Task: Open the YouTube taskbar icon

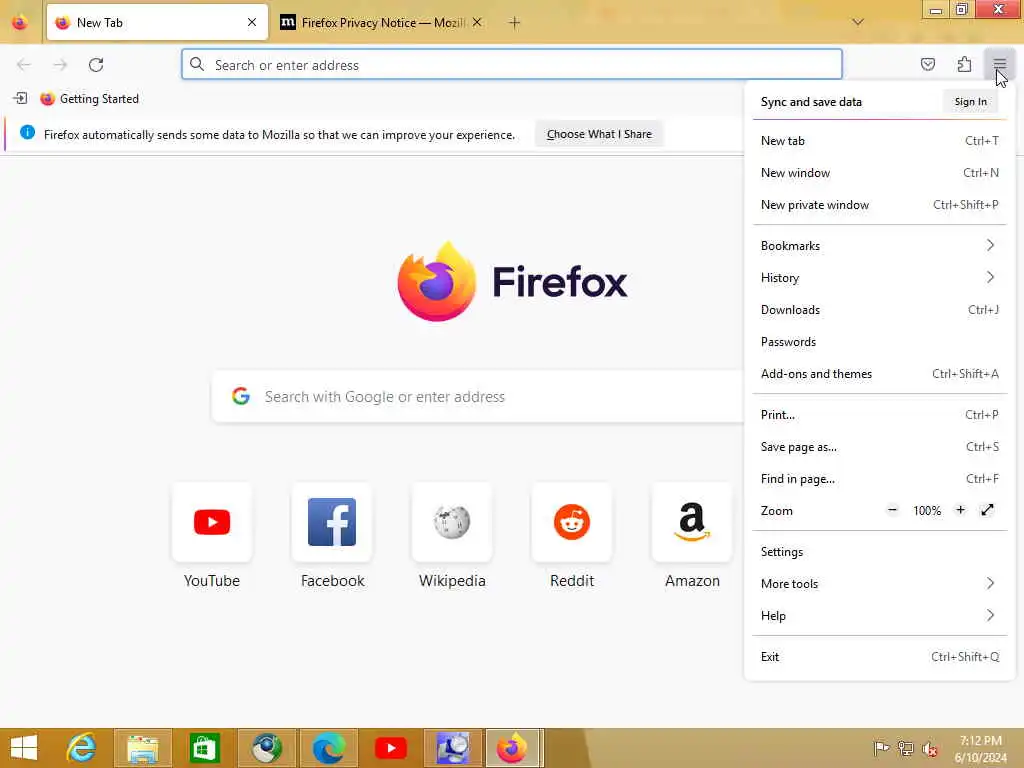Action: click(391, 748)
